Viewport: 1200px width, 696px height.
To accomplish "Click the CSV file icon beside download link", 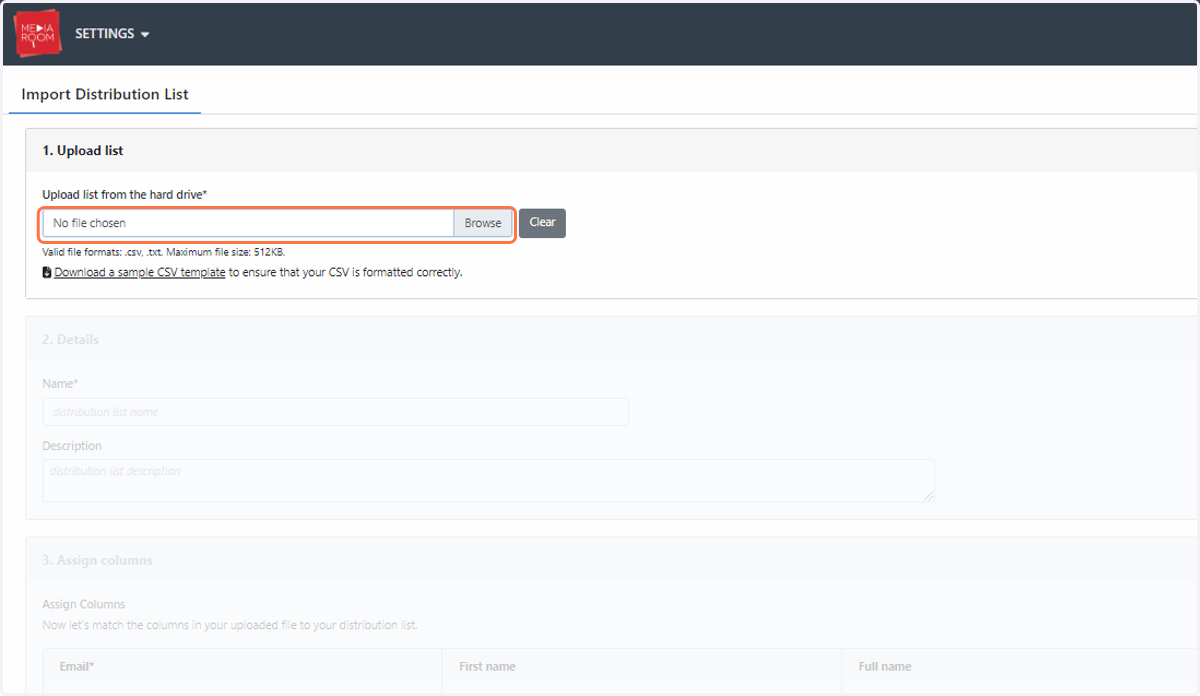I will pyautogui.click(x=47, y=272).
